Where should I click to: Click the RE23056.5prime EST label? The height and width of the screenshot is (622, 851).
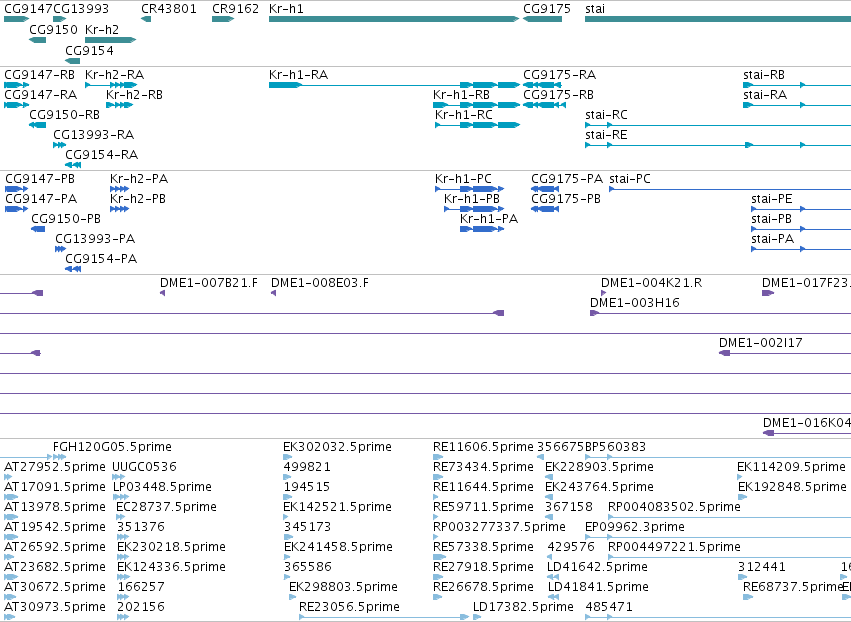349,607
